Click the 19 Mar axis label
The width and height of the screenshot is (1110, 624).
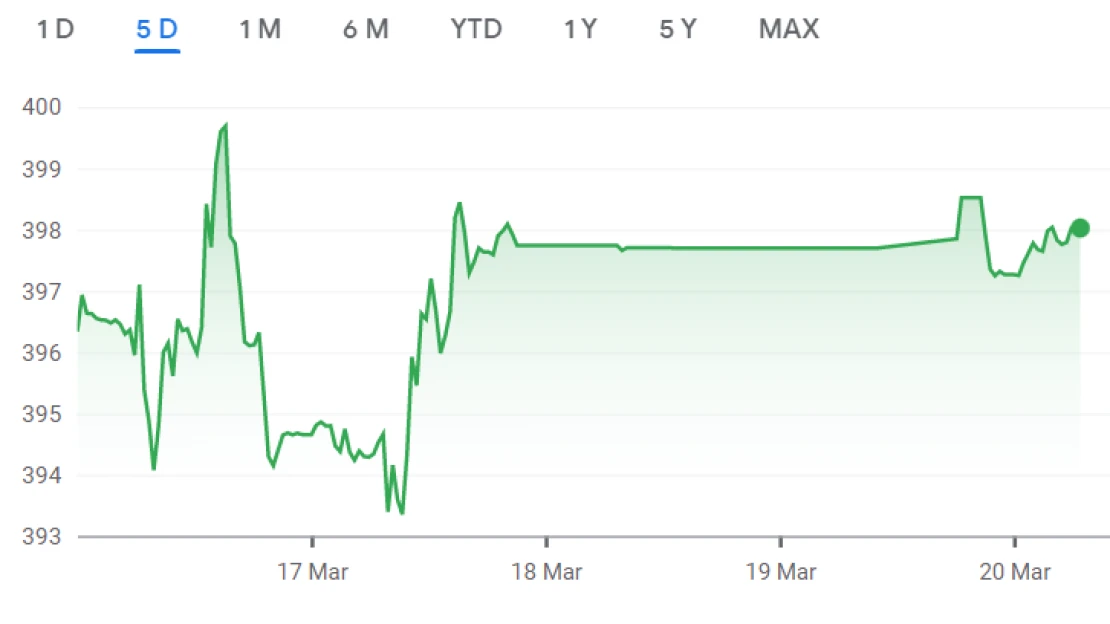pyautogui.click(x=781, y=572)
